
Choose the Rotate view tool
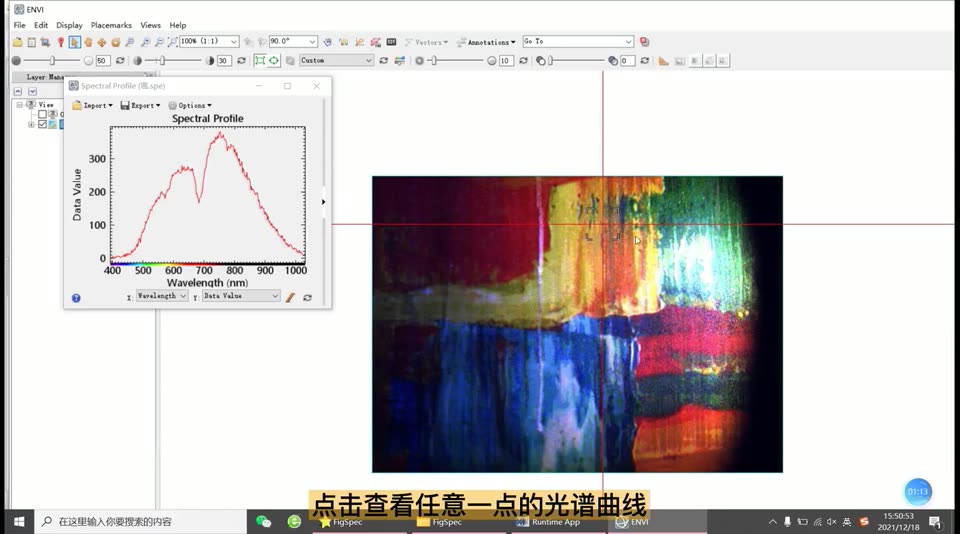point(116,42)
